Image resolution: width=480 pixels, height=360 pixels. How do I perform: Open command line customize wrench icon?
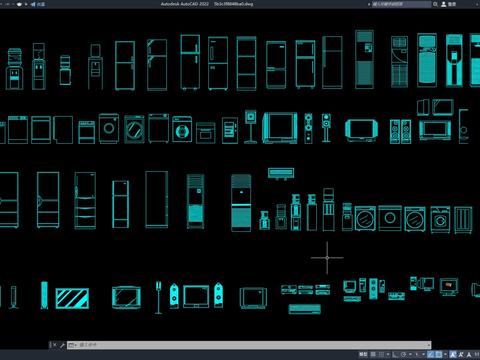[x=62, y=345]
